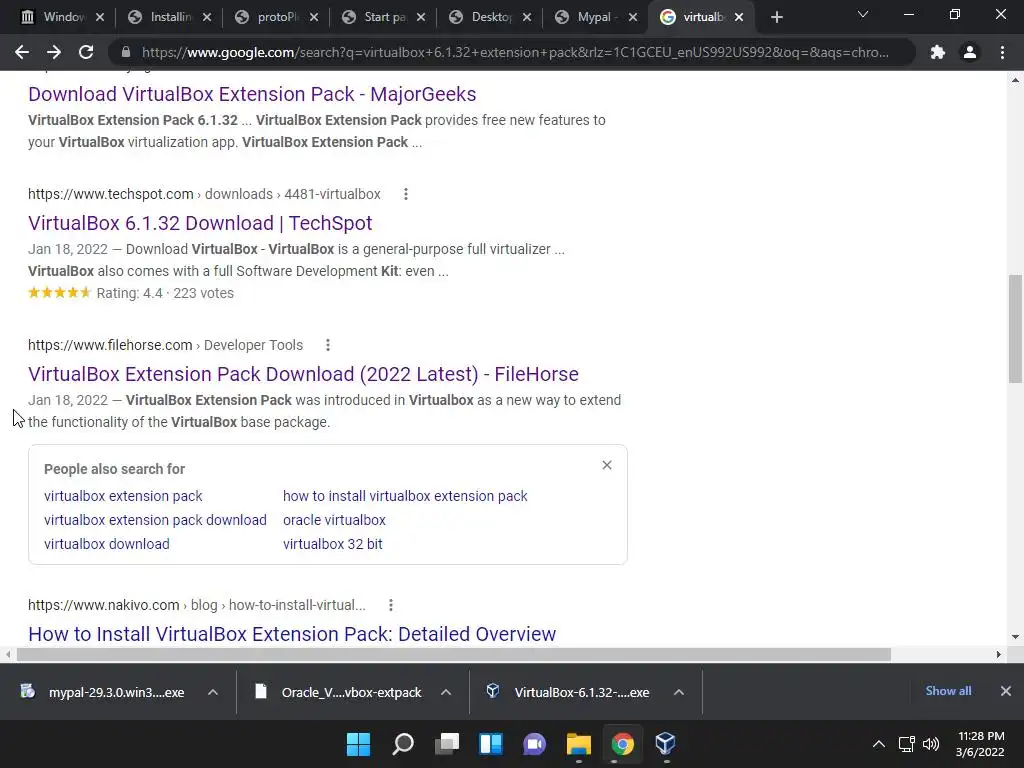
Task: Open 'VirtualBox 6.1.32 Download | TechSpot' result
Action: coord(200,223)
